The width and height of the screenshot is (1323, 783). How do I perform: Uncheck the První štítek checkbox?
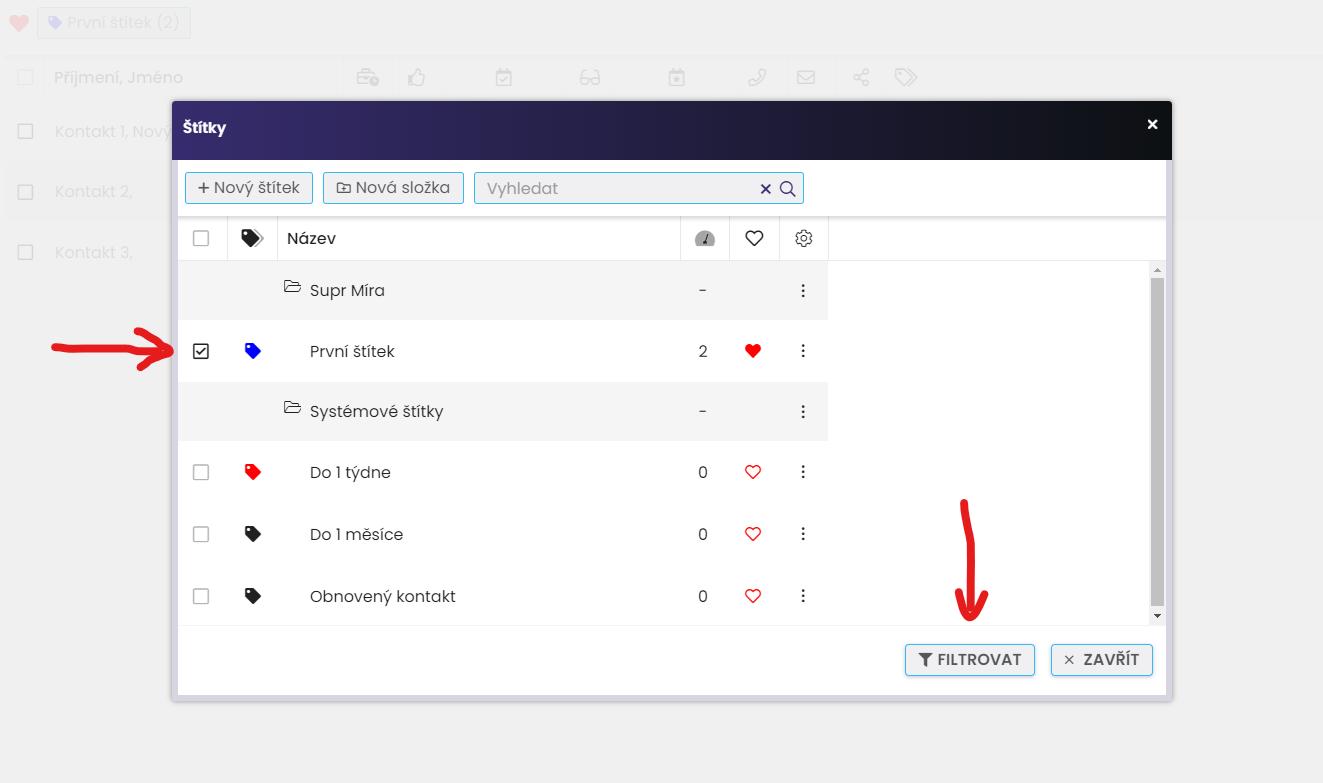tap(201, 351)
